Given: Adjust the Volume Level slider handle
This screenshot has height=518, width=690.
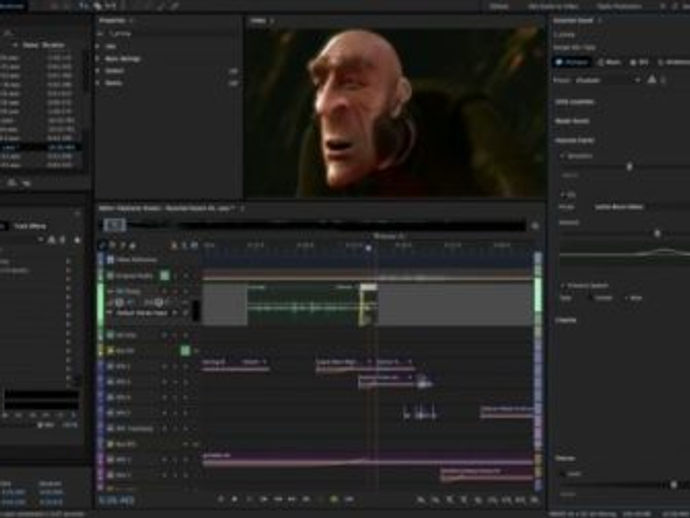Looking at the screenshot, I should (674, 485).
